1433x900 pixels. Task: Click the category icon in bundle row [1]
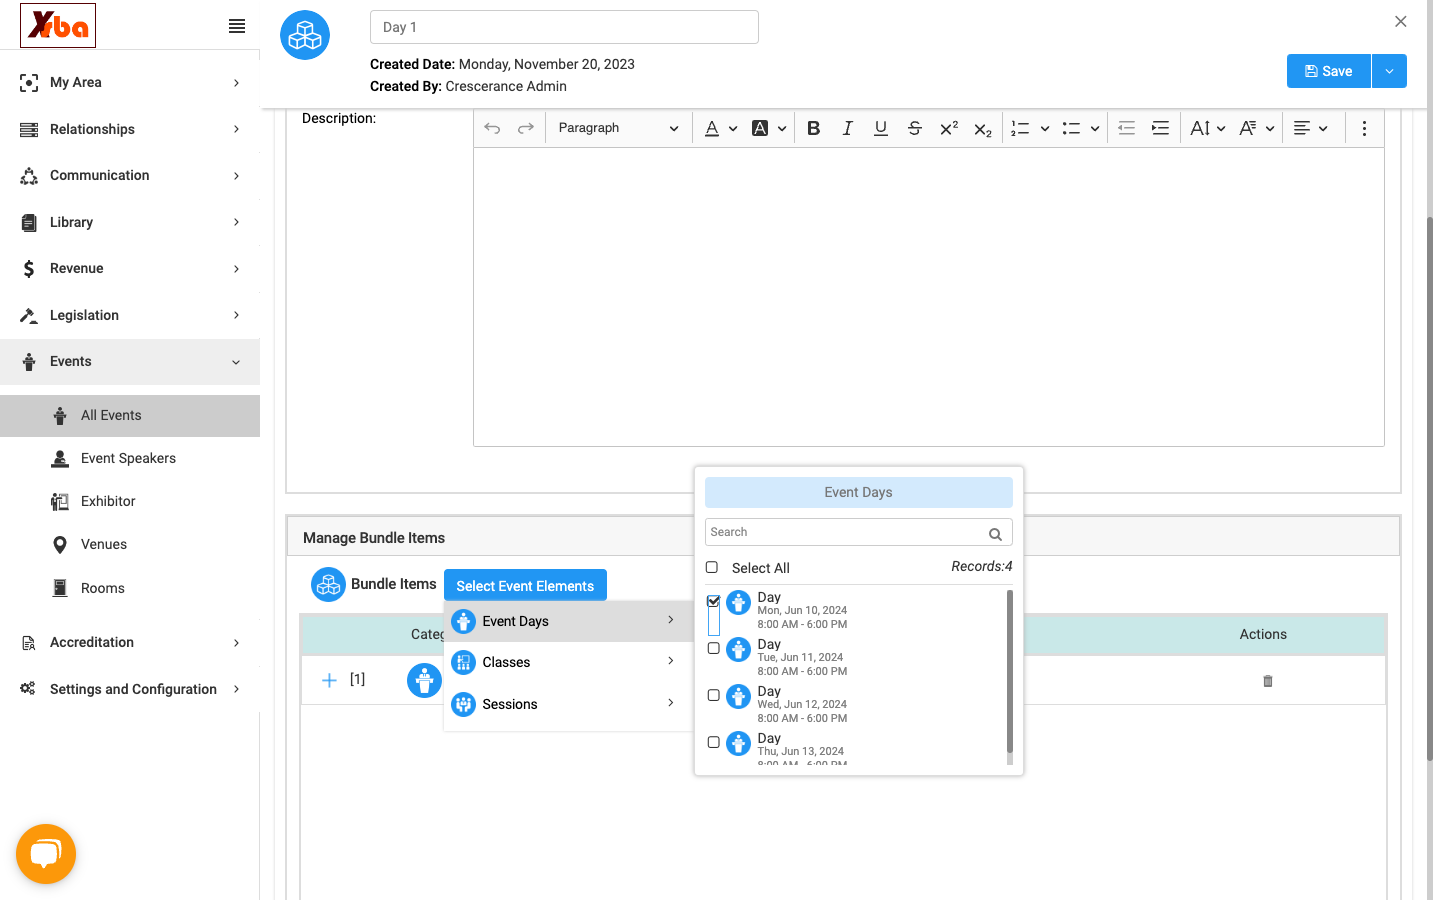(424, 680)
